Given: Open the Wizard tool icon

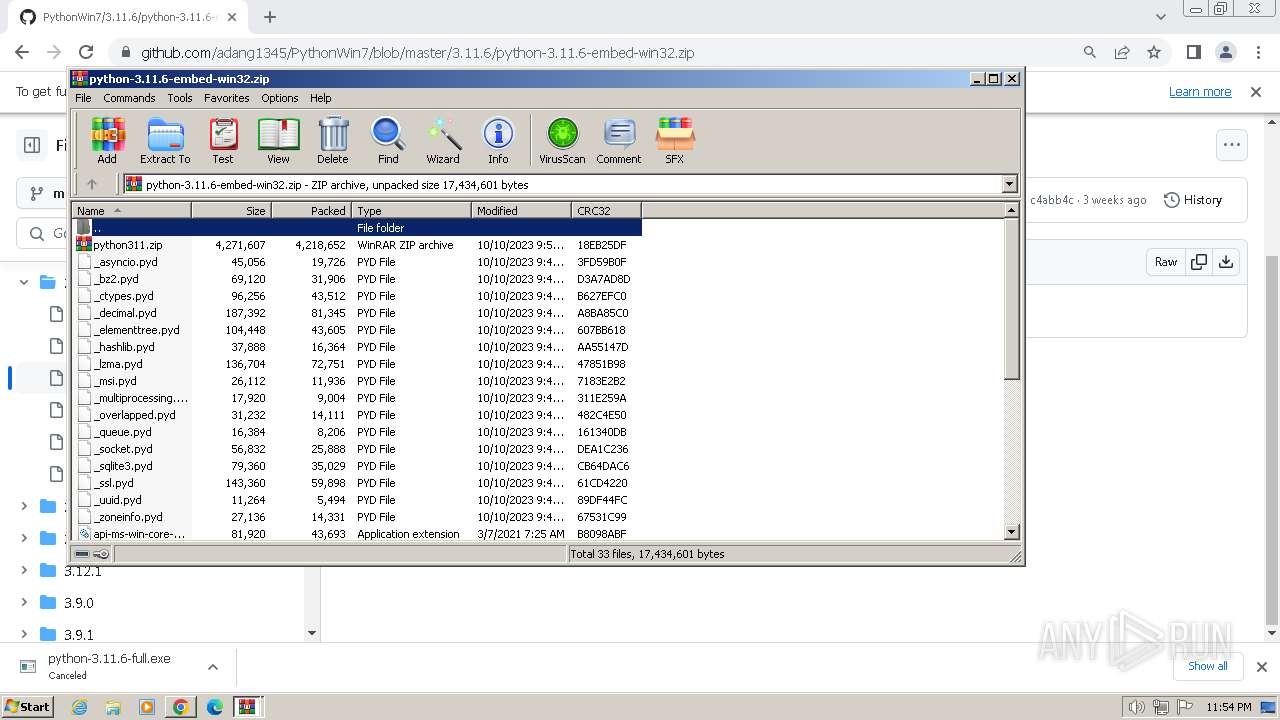Looking at the screenshot, I should (443, 141).
